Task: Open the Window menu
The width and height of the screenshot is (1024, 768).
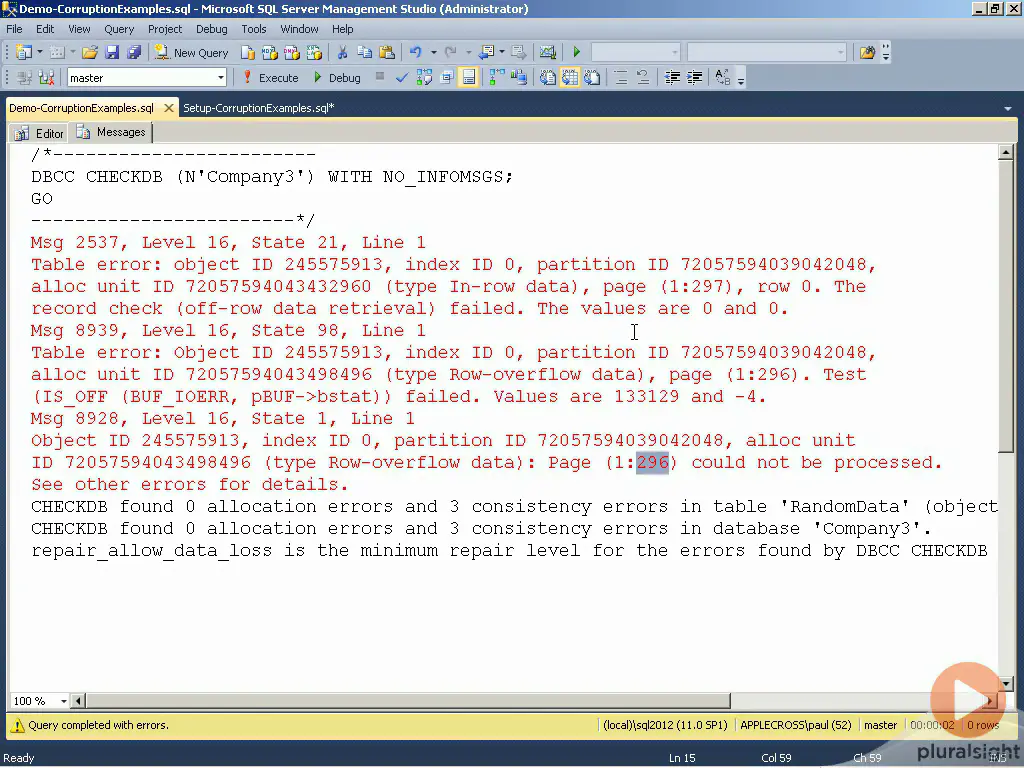Action: 299,29
